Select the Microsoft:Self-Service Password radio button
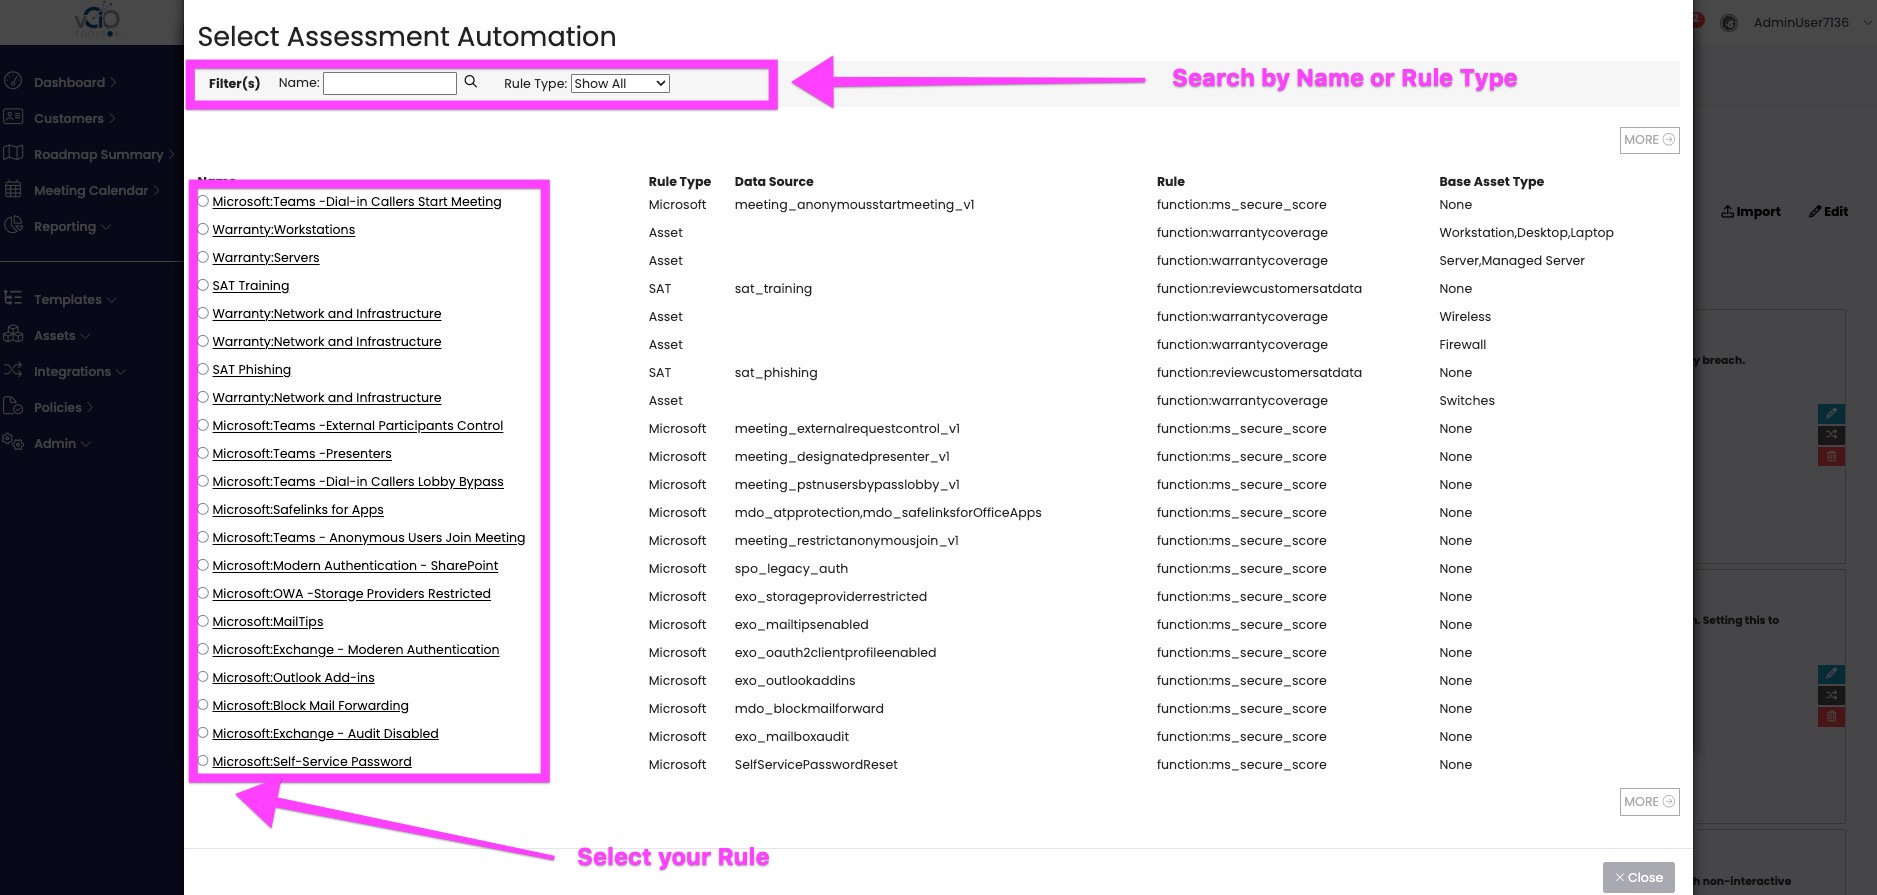The height and width of the screenshot is (895, 1877). [203, 761]
